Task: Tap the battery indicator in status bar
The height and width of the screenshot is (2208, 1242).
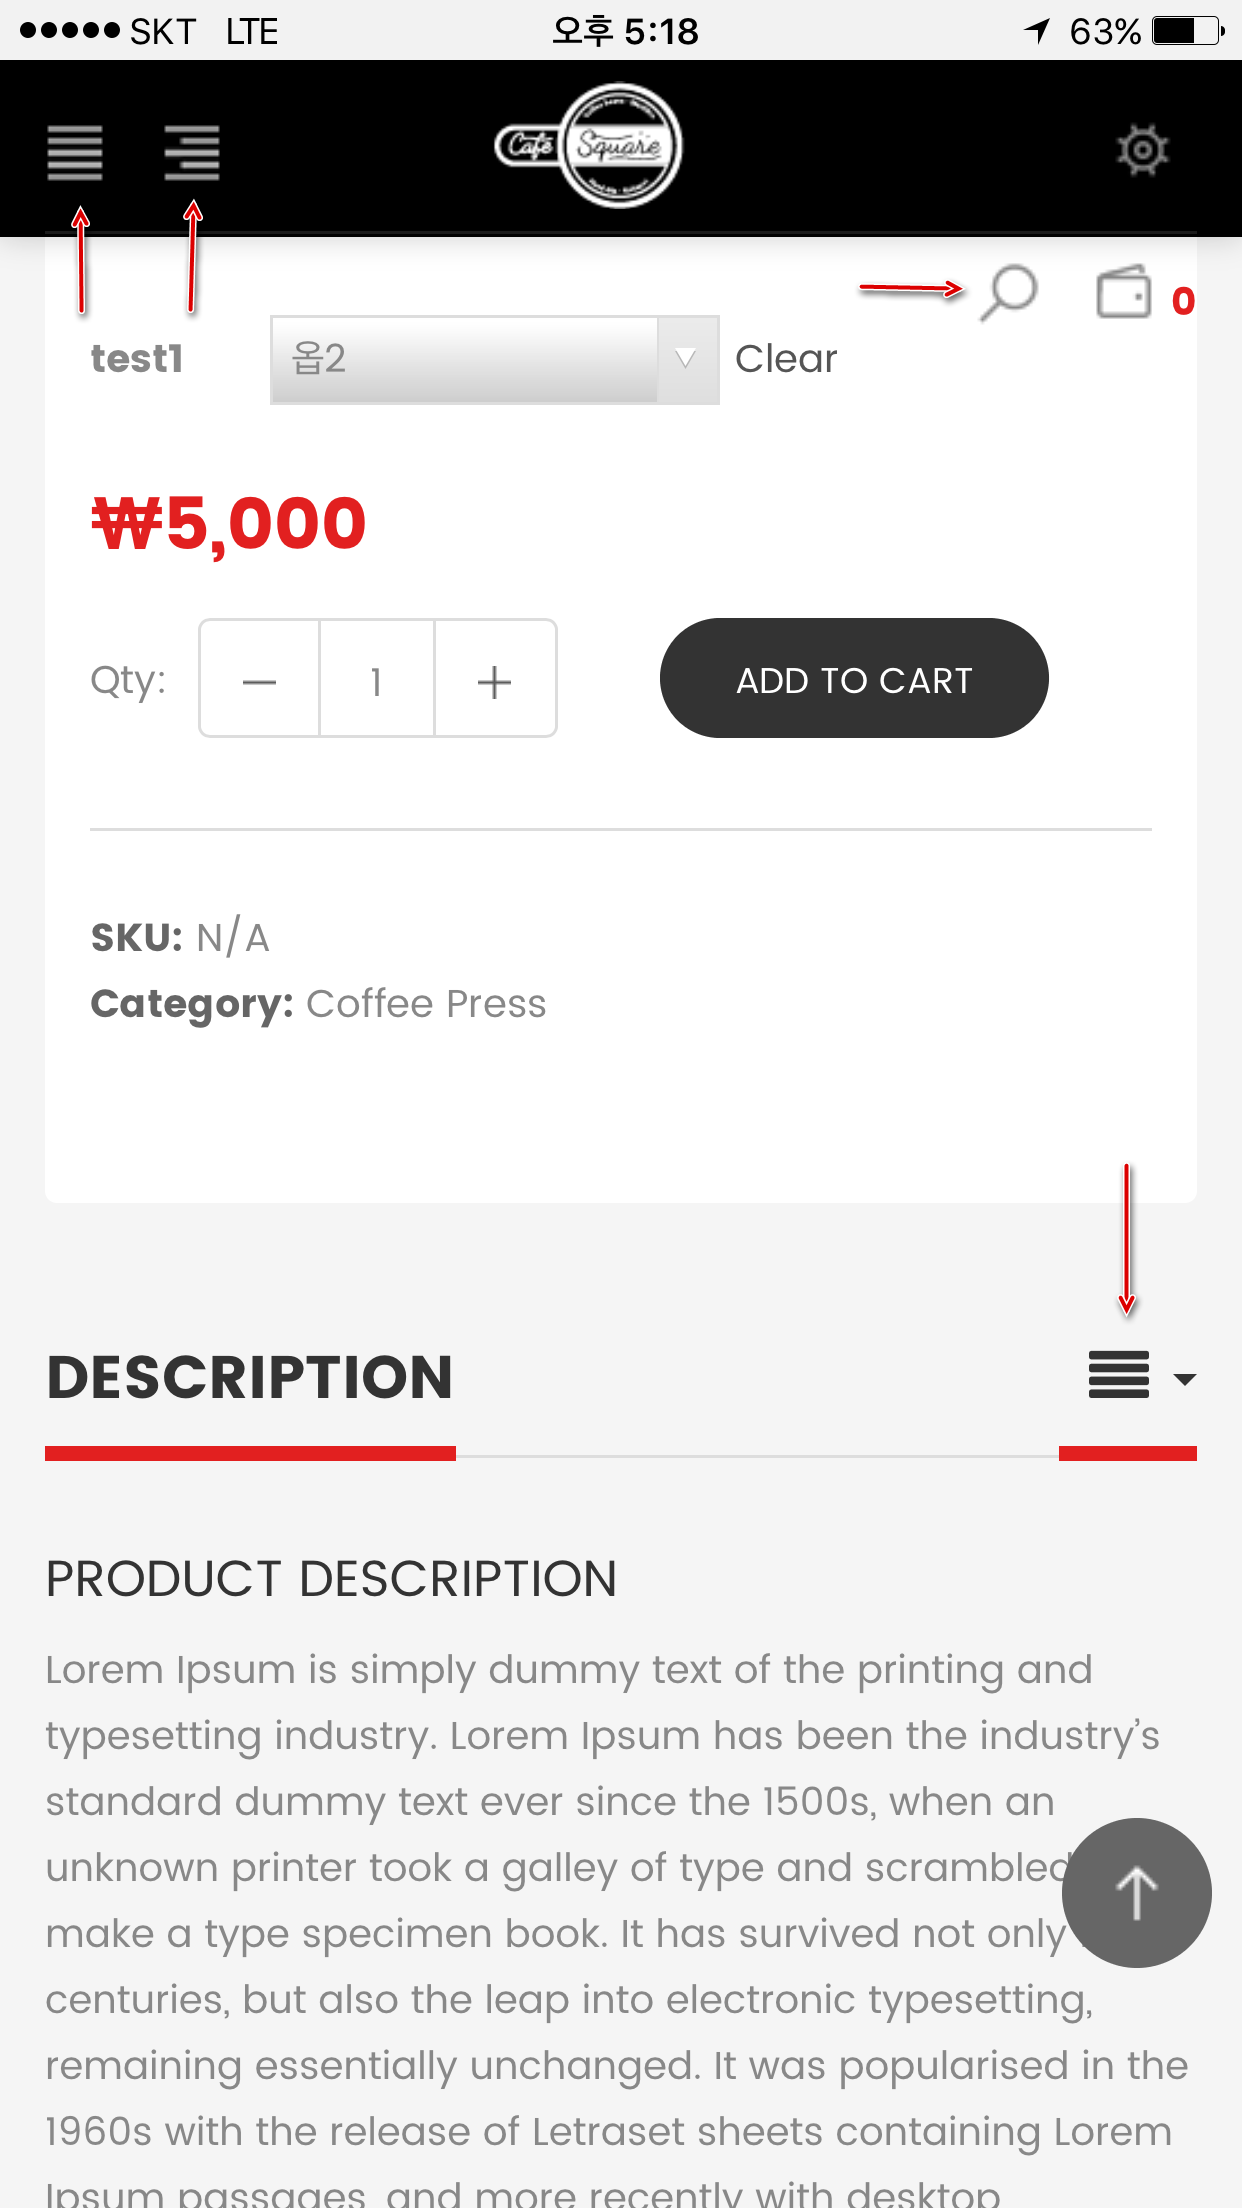Action: point(1187,32)
